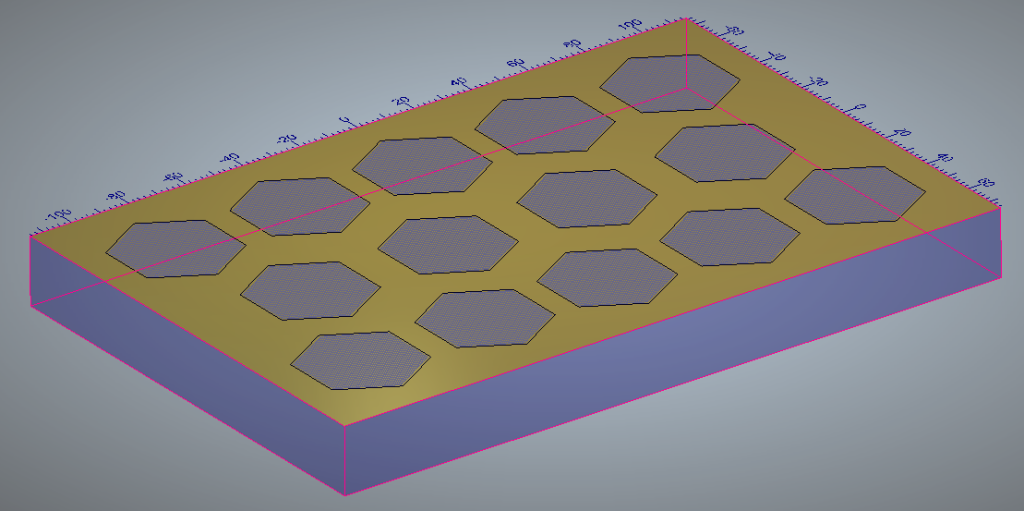Pick the hexagon at the far back corner
The image size is (1024, 511).
667,80
